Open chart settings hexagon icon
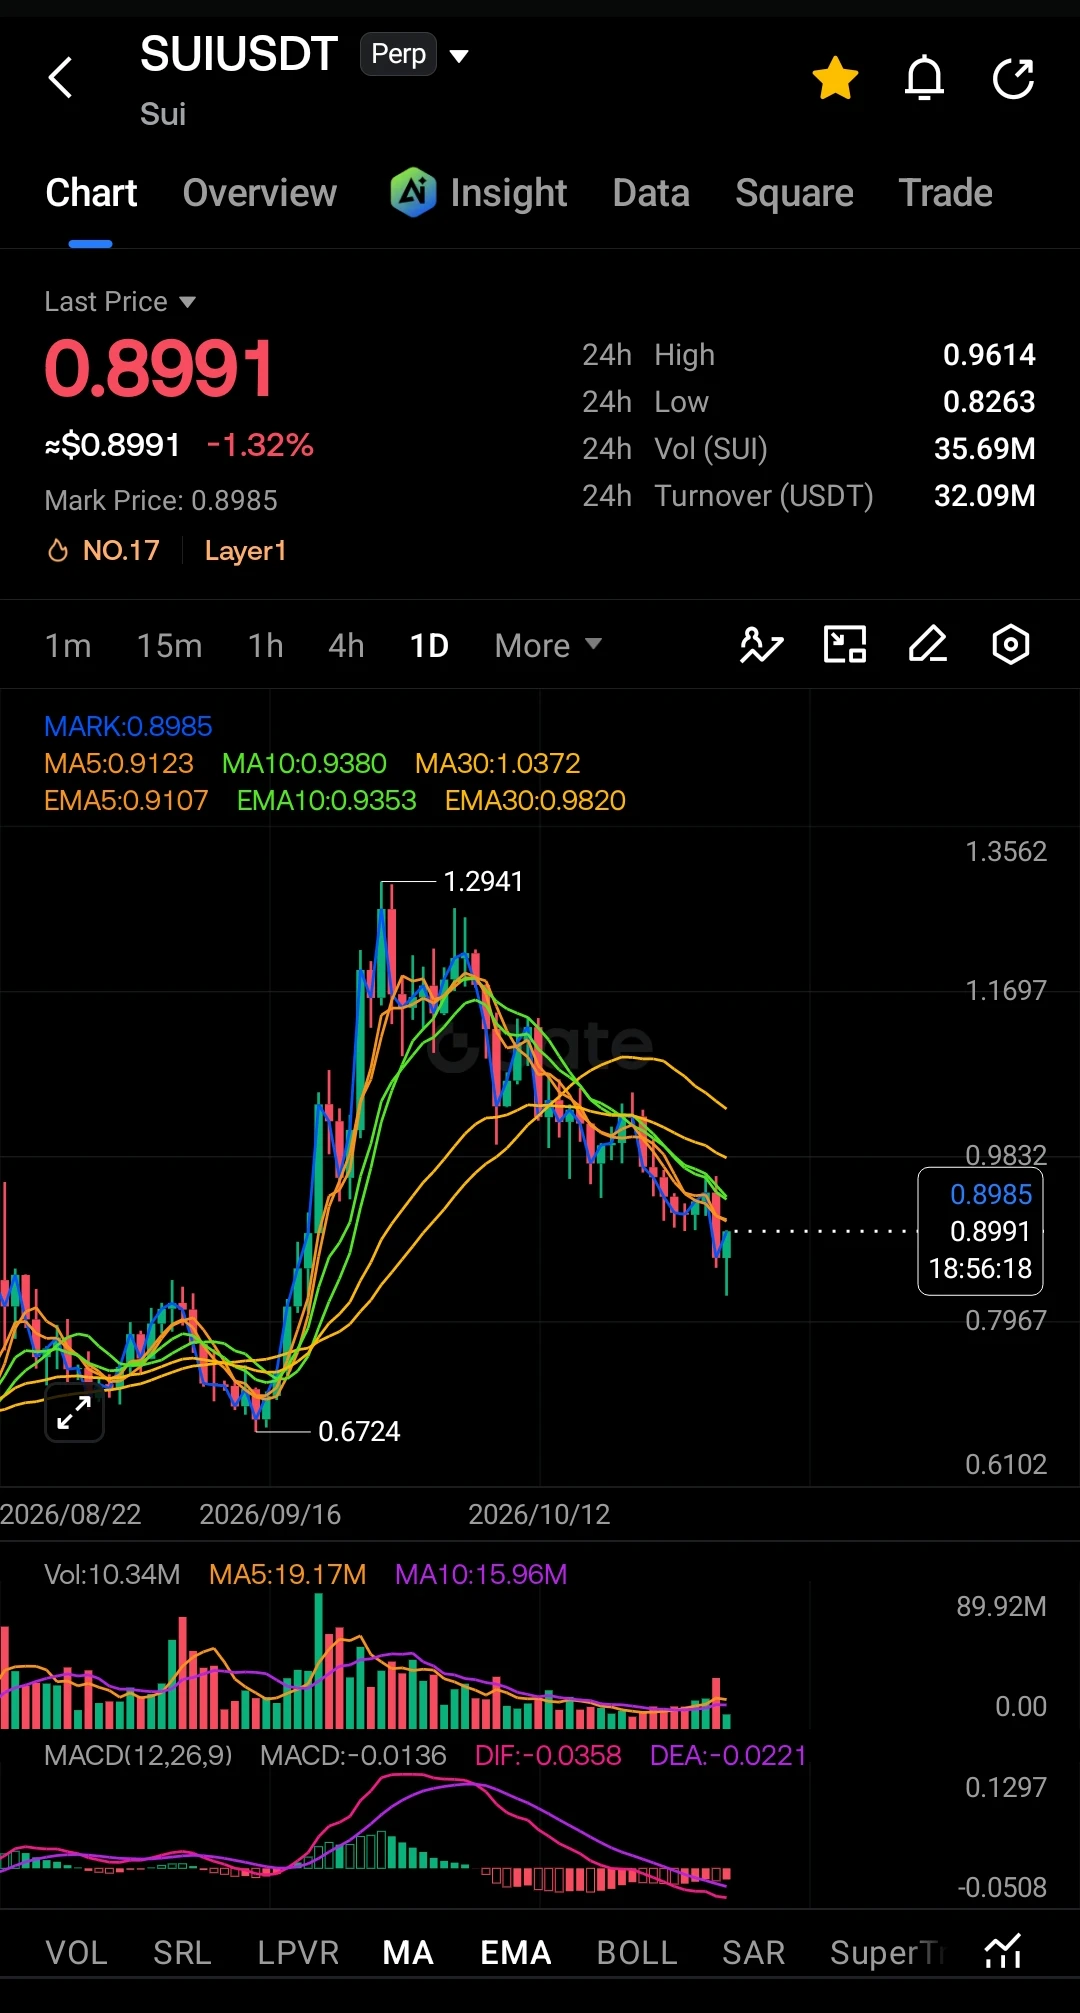1080x2013 pixels. (1011, 645)
